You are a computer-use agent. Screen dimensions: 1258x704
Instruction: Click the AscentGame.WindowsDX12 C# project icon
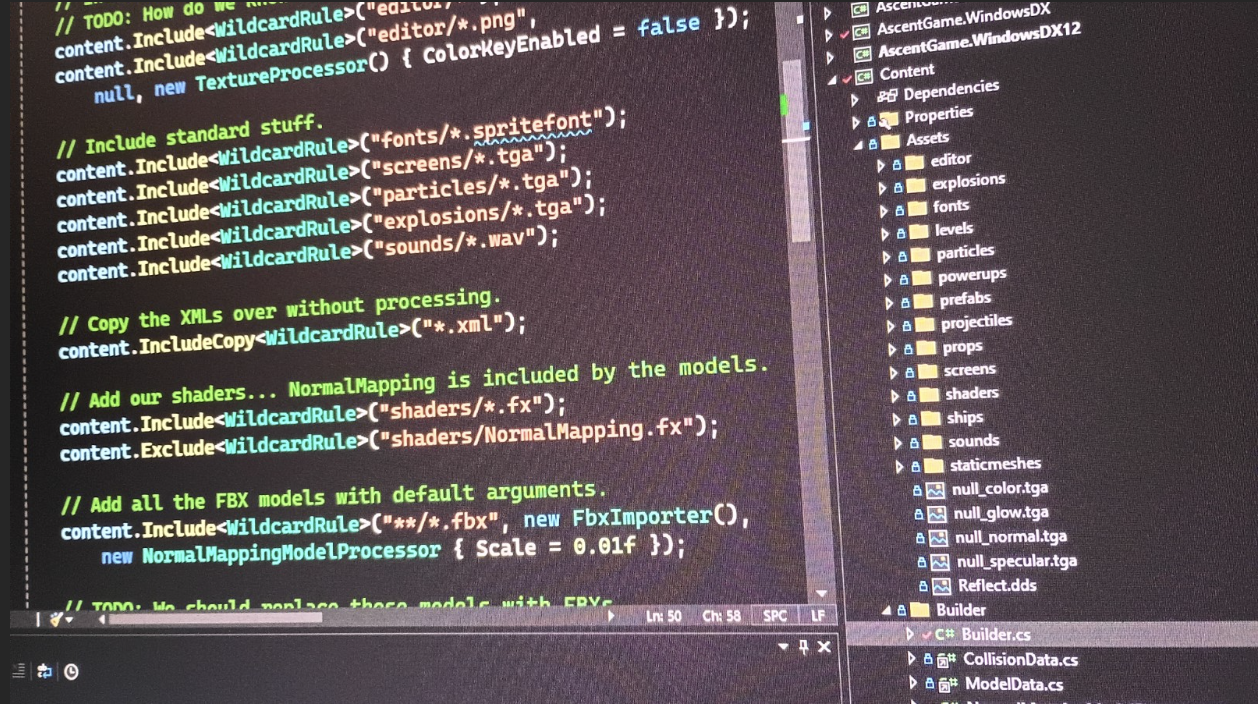point(862,53)
